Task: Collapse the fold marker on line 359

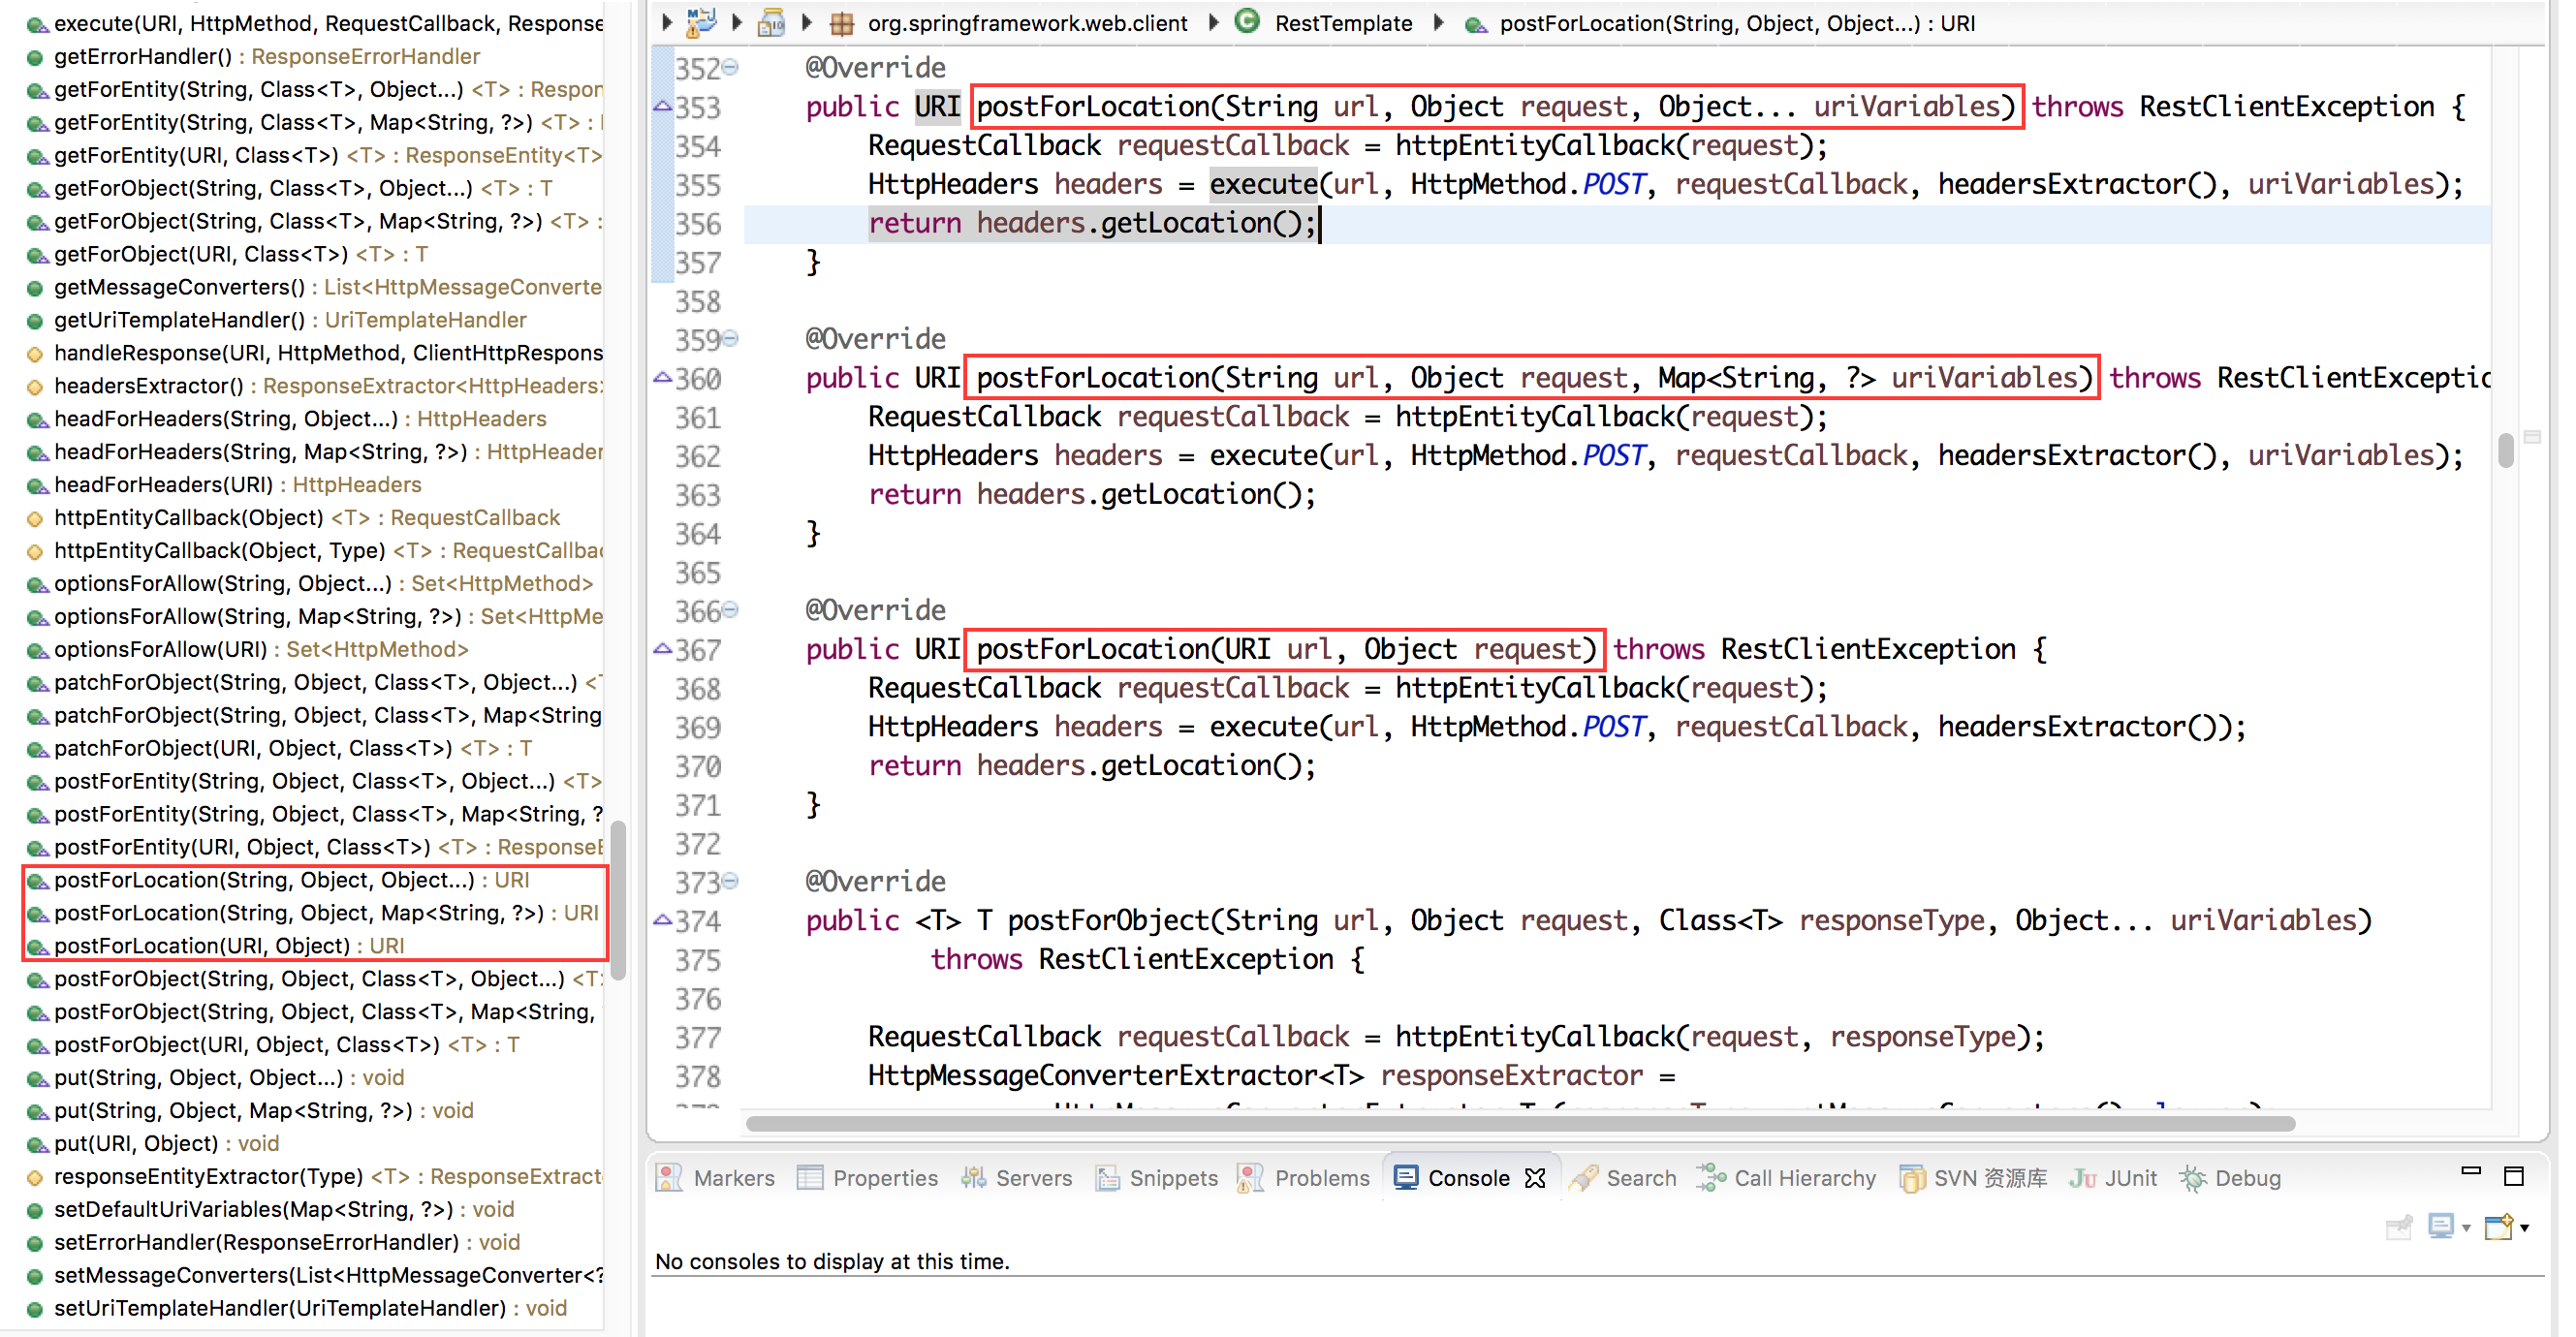Action: click(731, 338)
